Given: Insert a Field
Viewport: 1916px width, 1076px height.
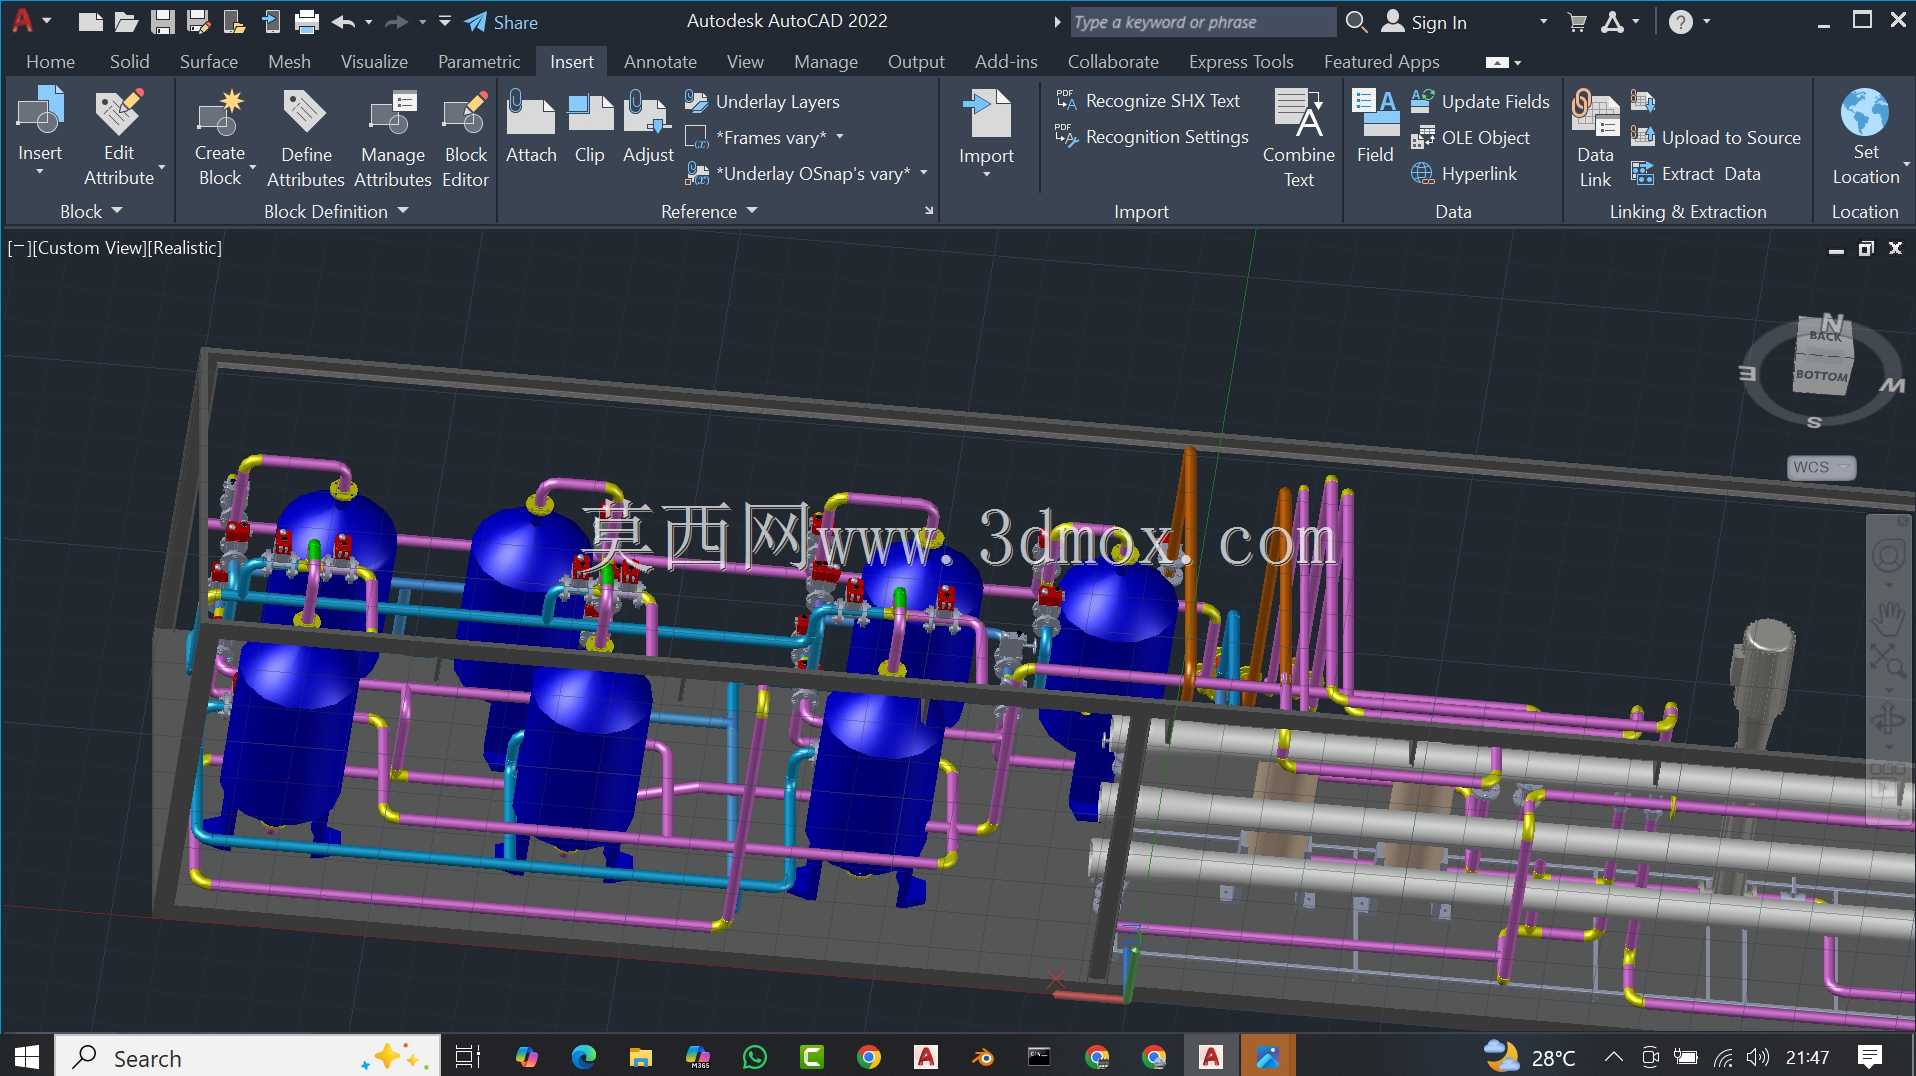Looking at the screenshot, I should 1375,126.
